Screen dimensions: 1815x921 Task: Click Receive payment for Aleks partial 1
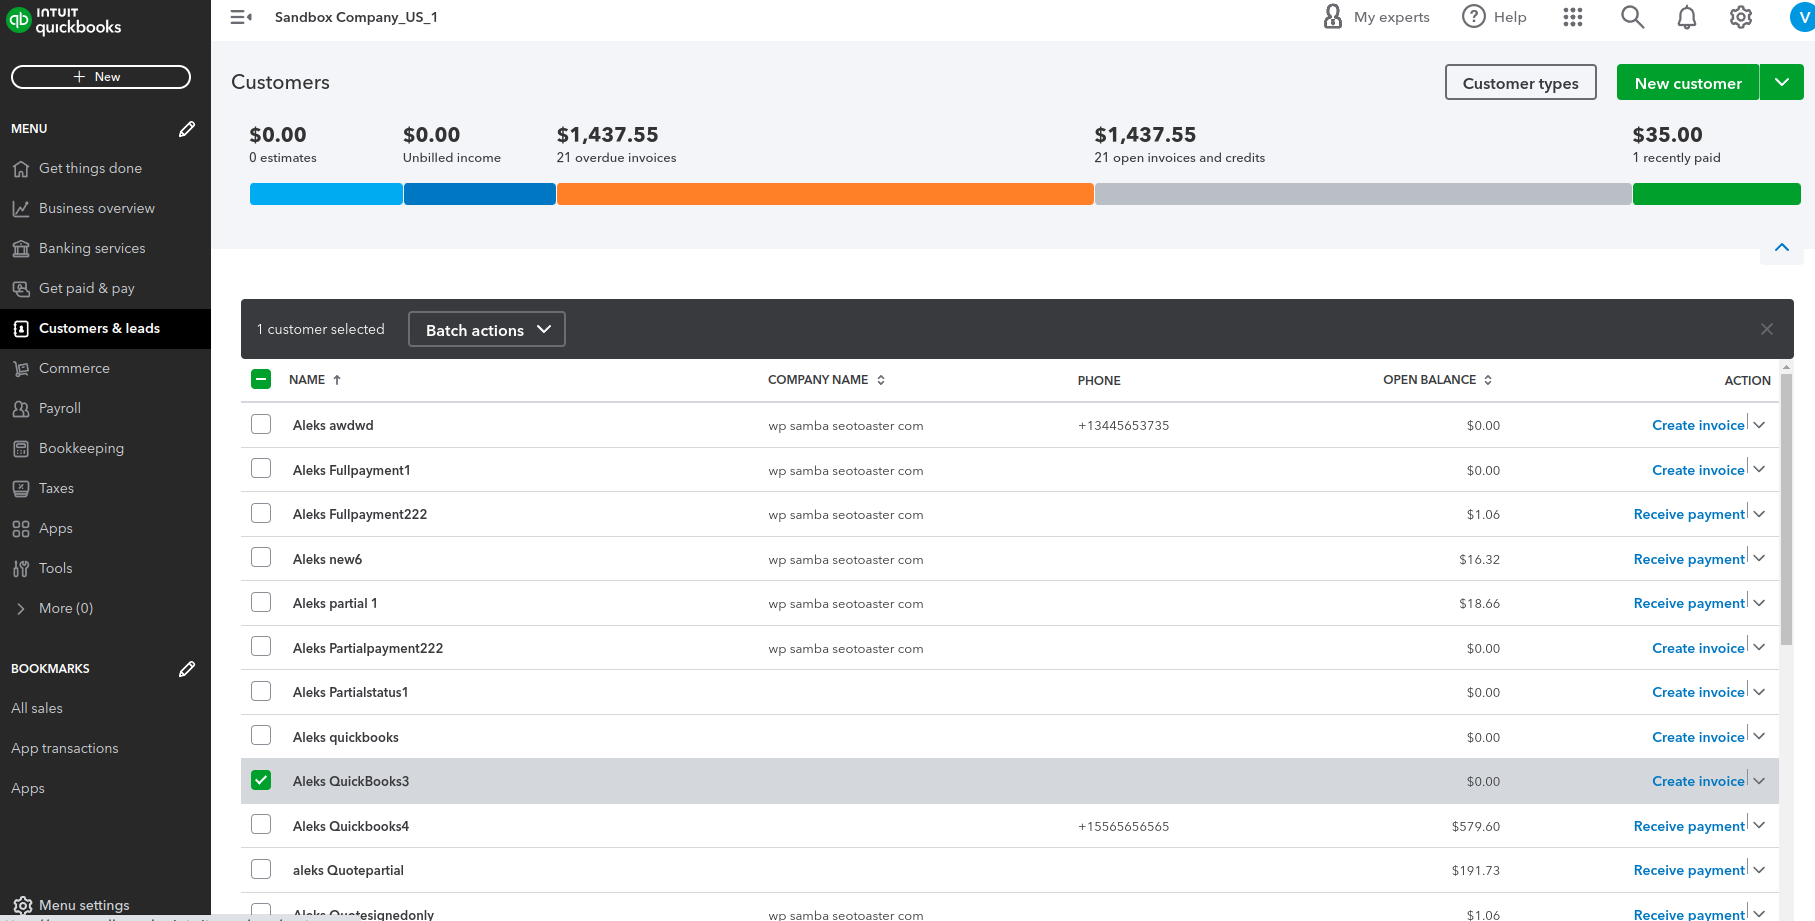[1689, 603]
